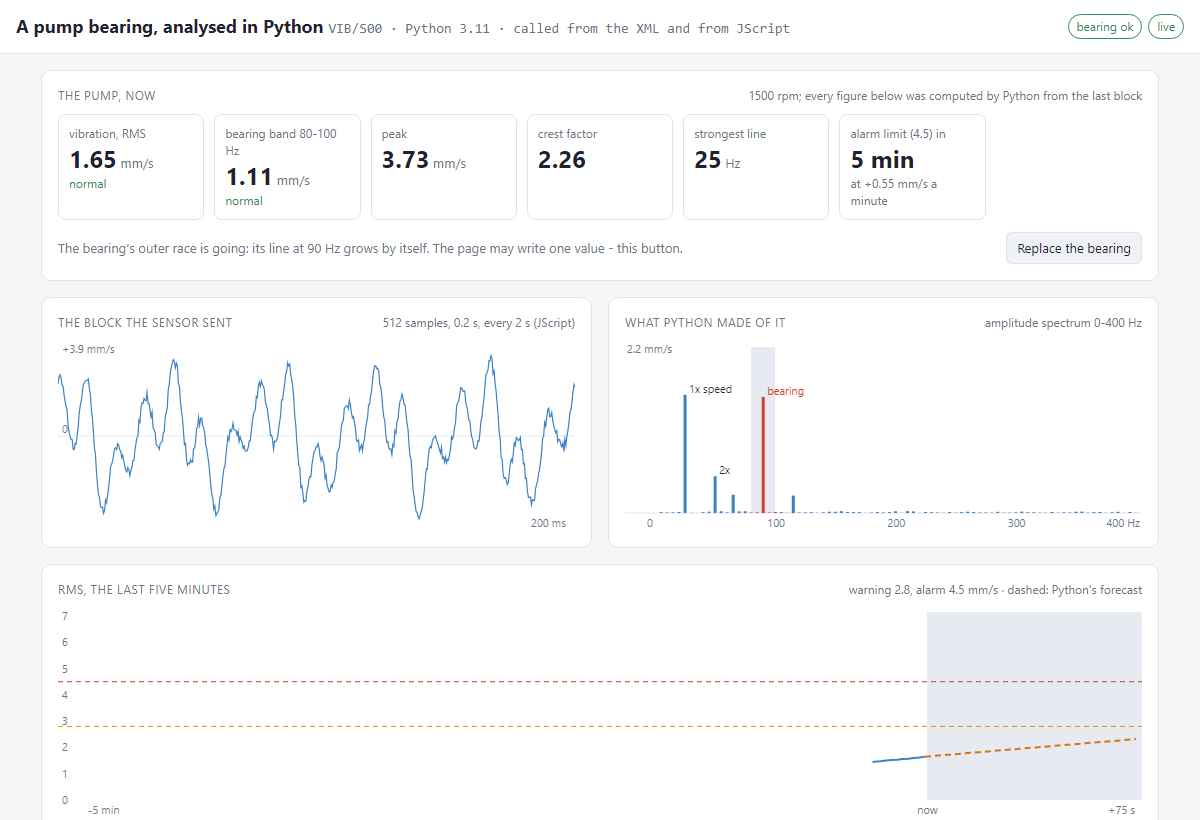Click the "now" label on the RMS time axis
The width and height of the screenshot is (1200, 820).
[x=928, y=810]
